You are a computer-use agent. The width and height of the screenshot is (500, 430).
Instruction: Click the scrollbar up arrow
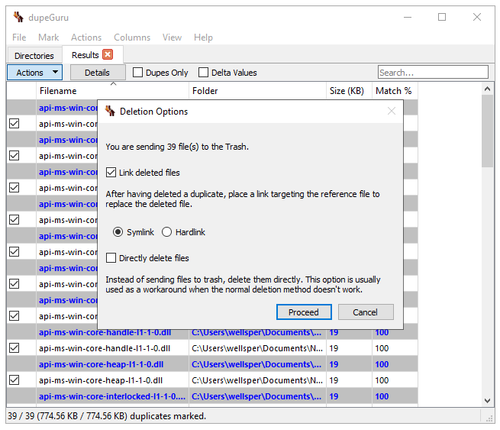[487, 89]
